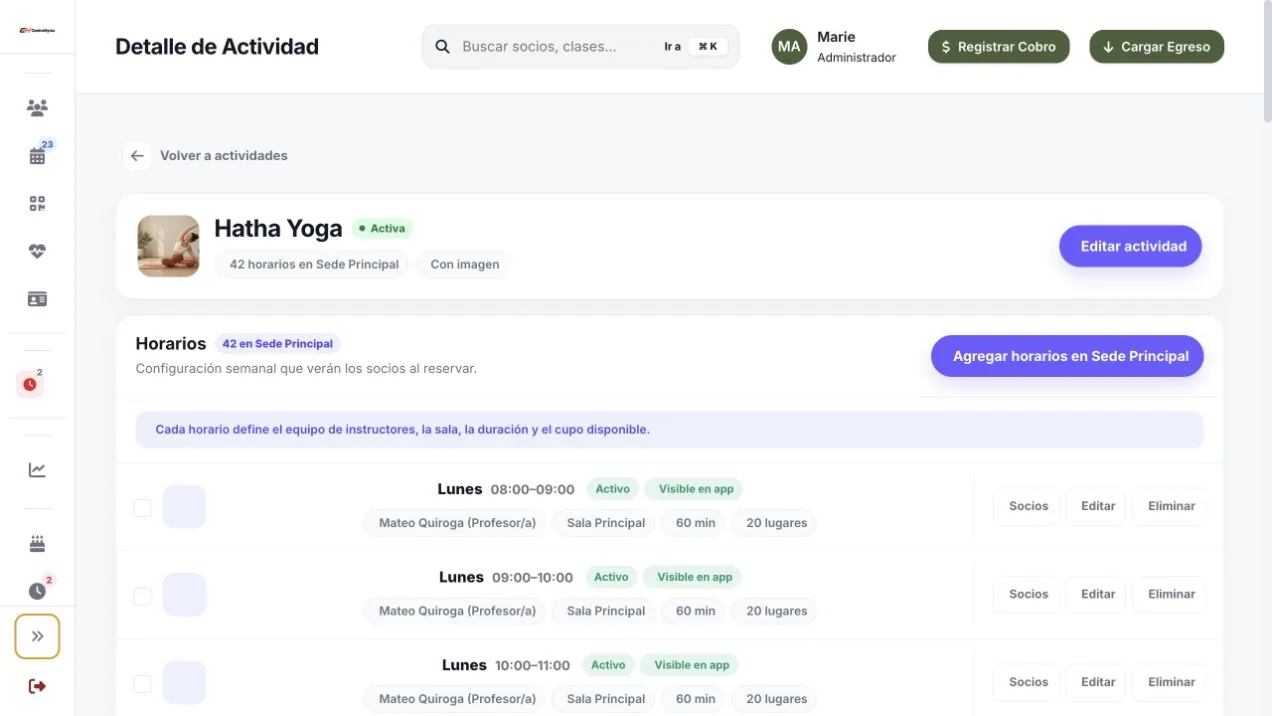Open the heart pulse health icon
This screenshot has width=1272, height=716.
coord(37,251)
